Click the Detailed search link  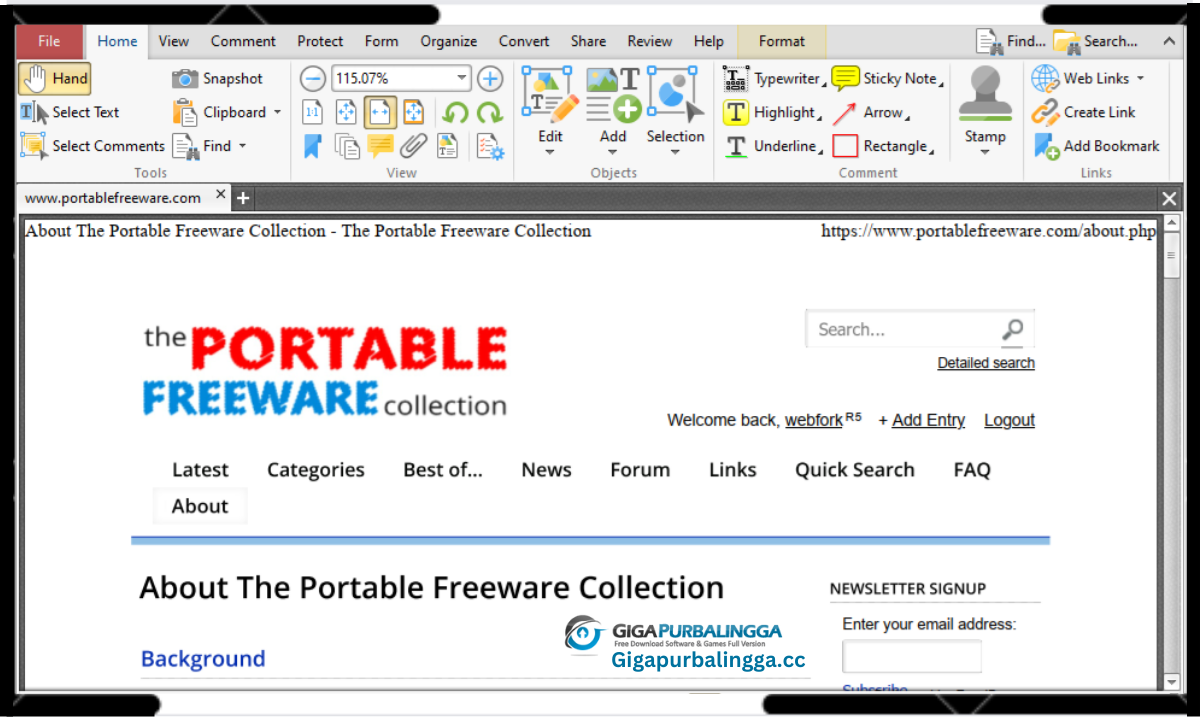(986, 363)
